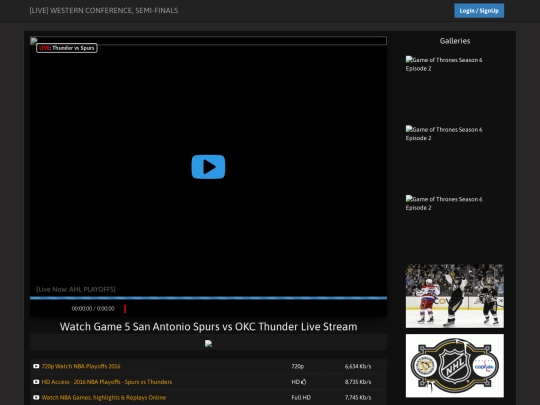Open the hockey players photo thumbnail
The width and height of the screenshot is (540, 405).
(x=455, y=296)
